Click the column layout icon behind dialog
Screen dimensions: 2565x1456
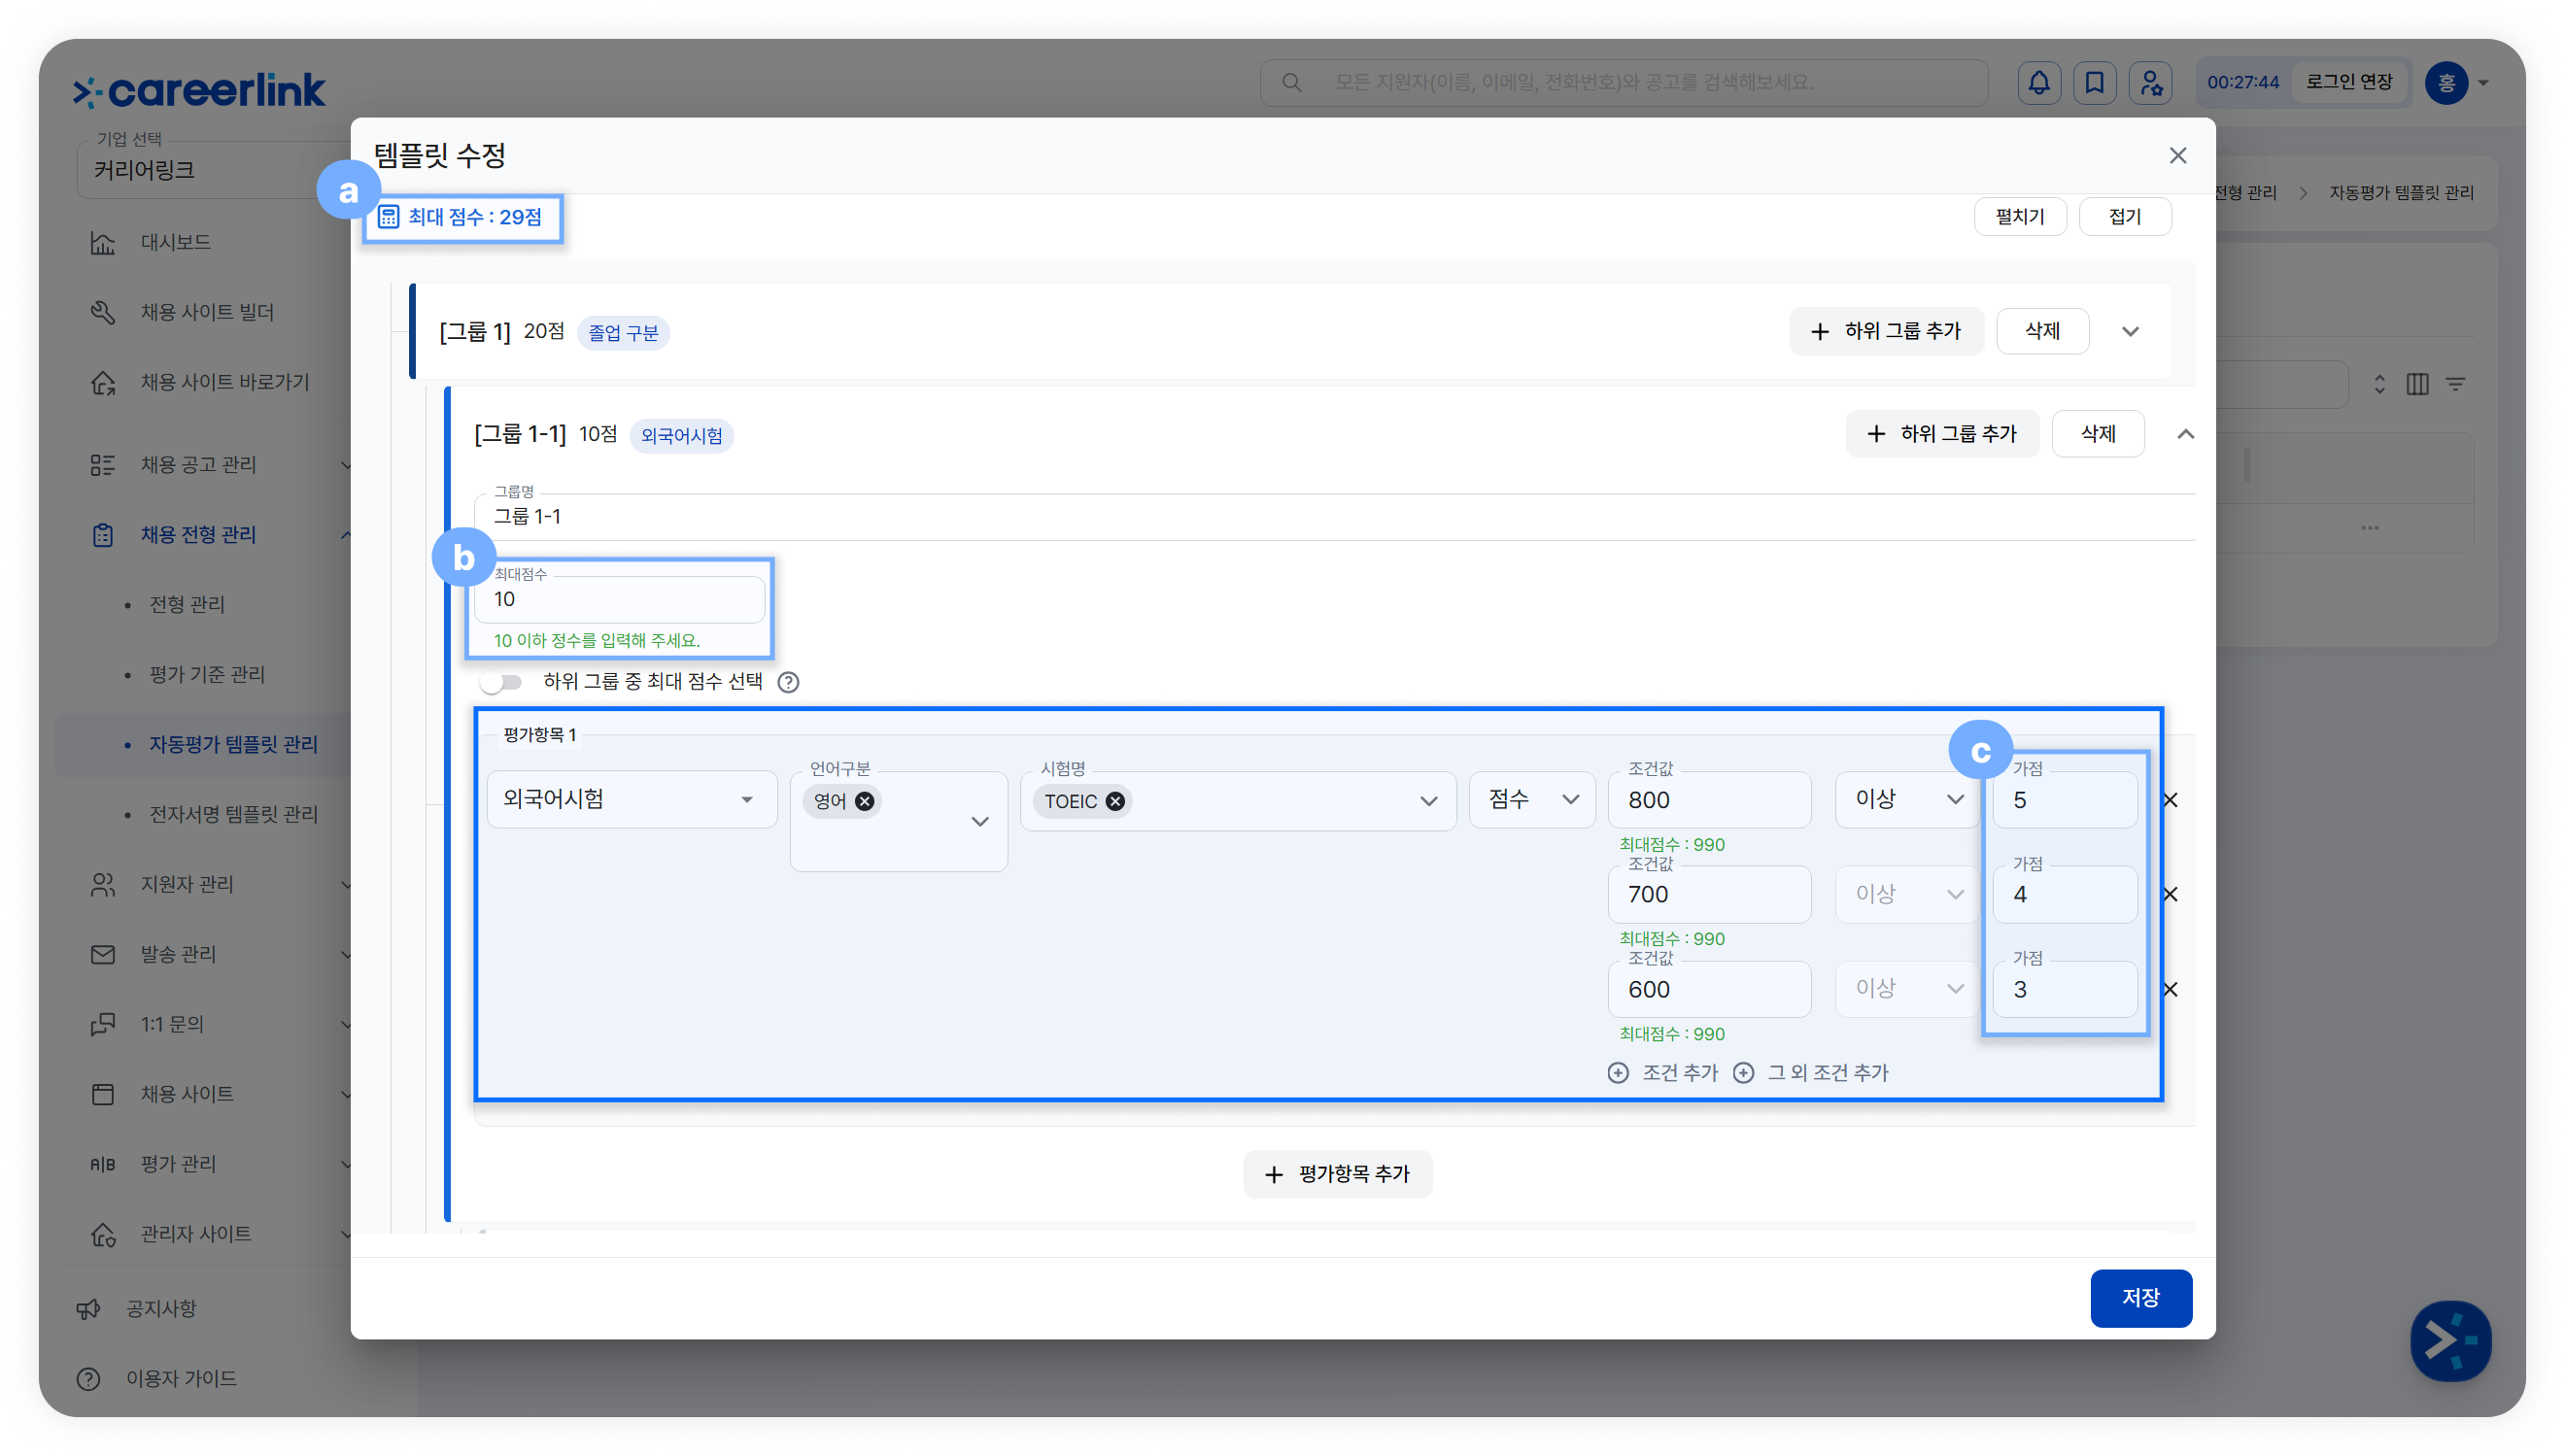click(x=2417, y=385)
